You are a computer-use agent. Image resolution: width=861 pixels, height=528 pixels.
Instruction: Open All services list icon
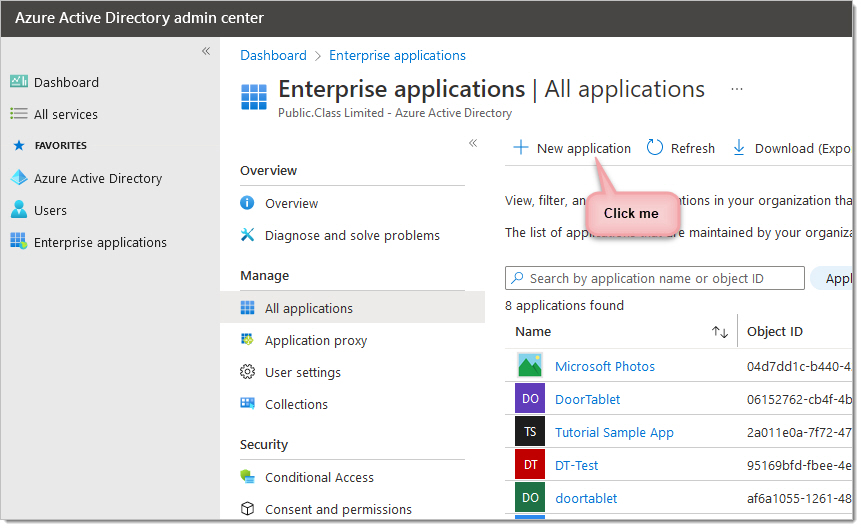pos(19,114)
